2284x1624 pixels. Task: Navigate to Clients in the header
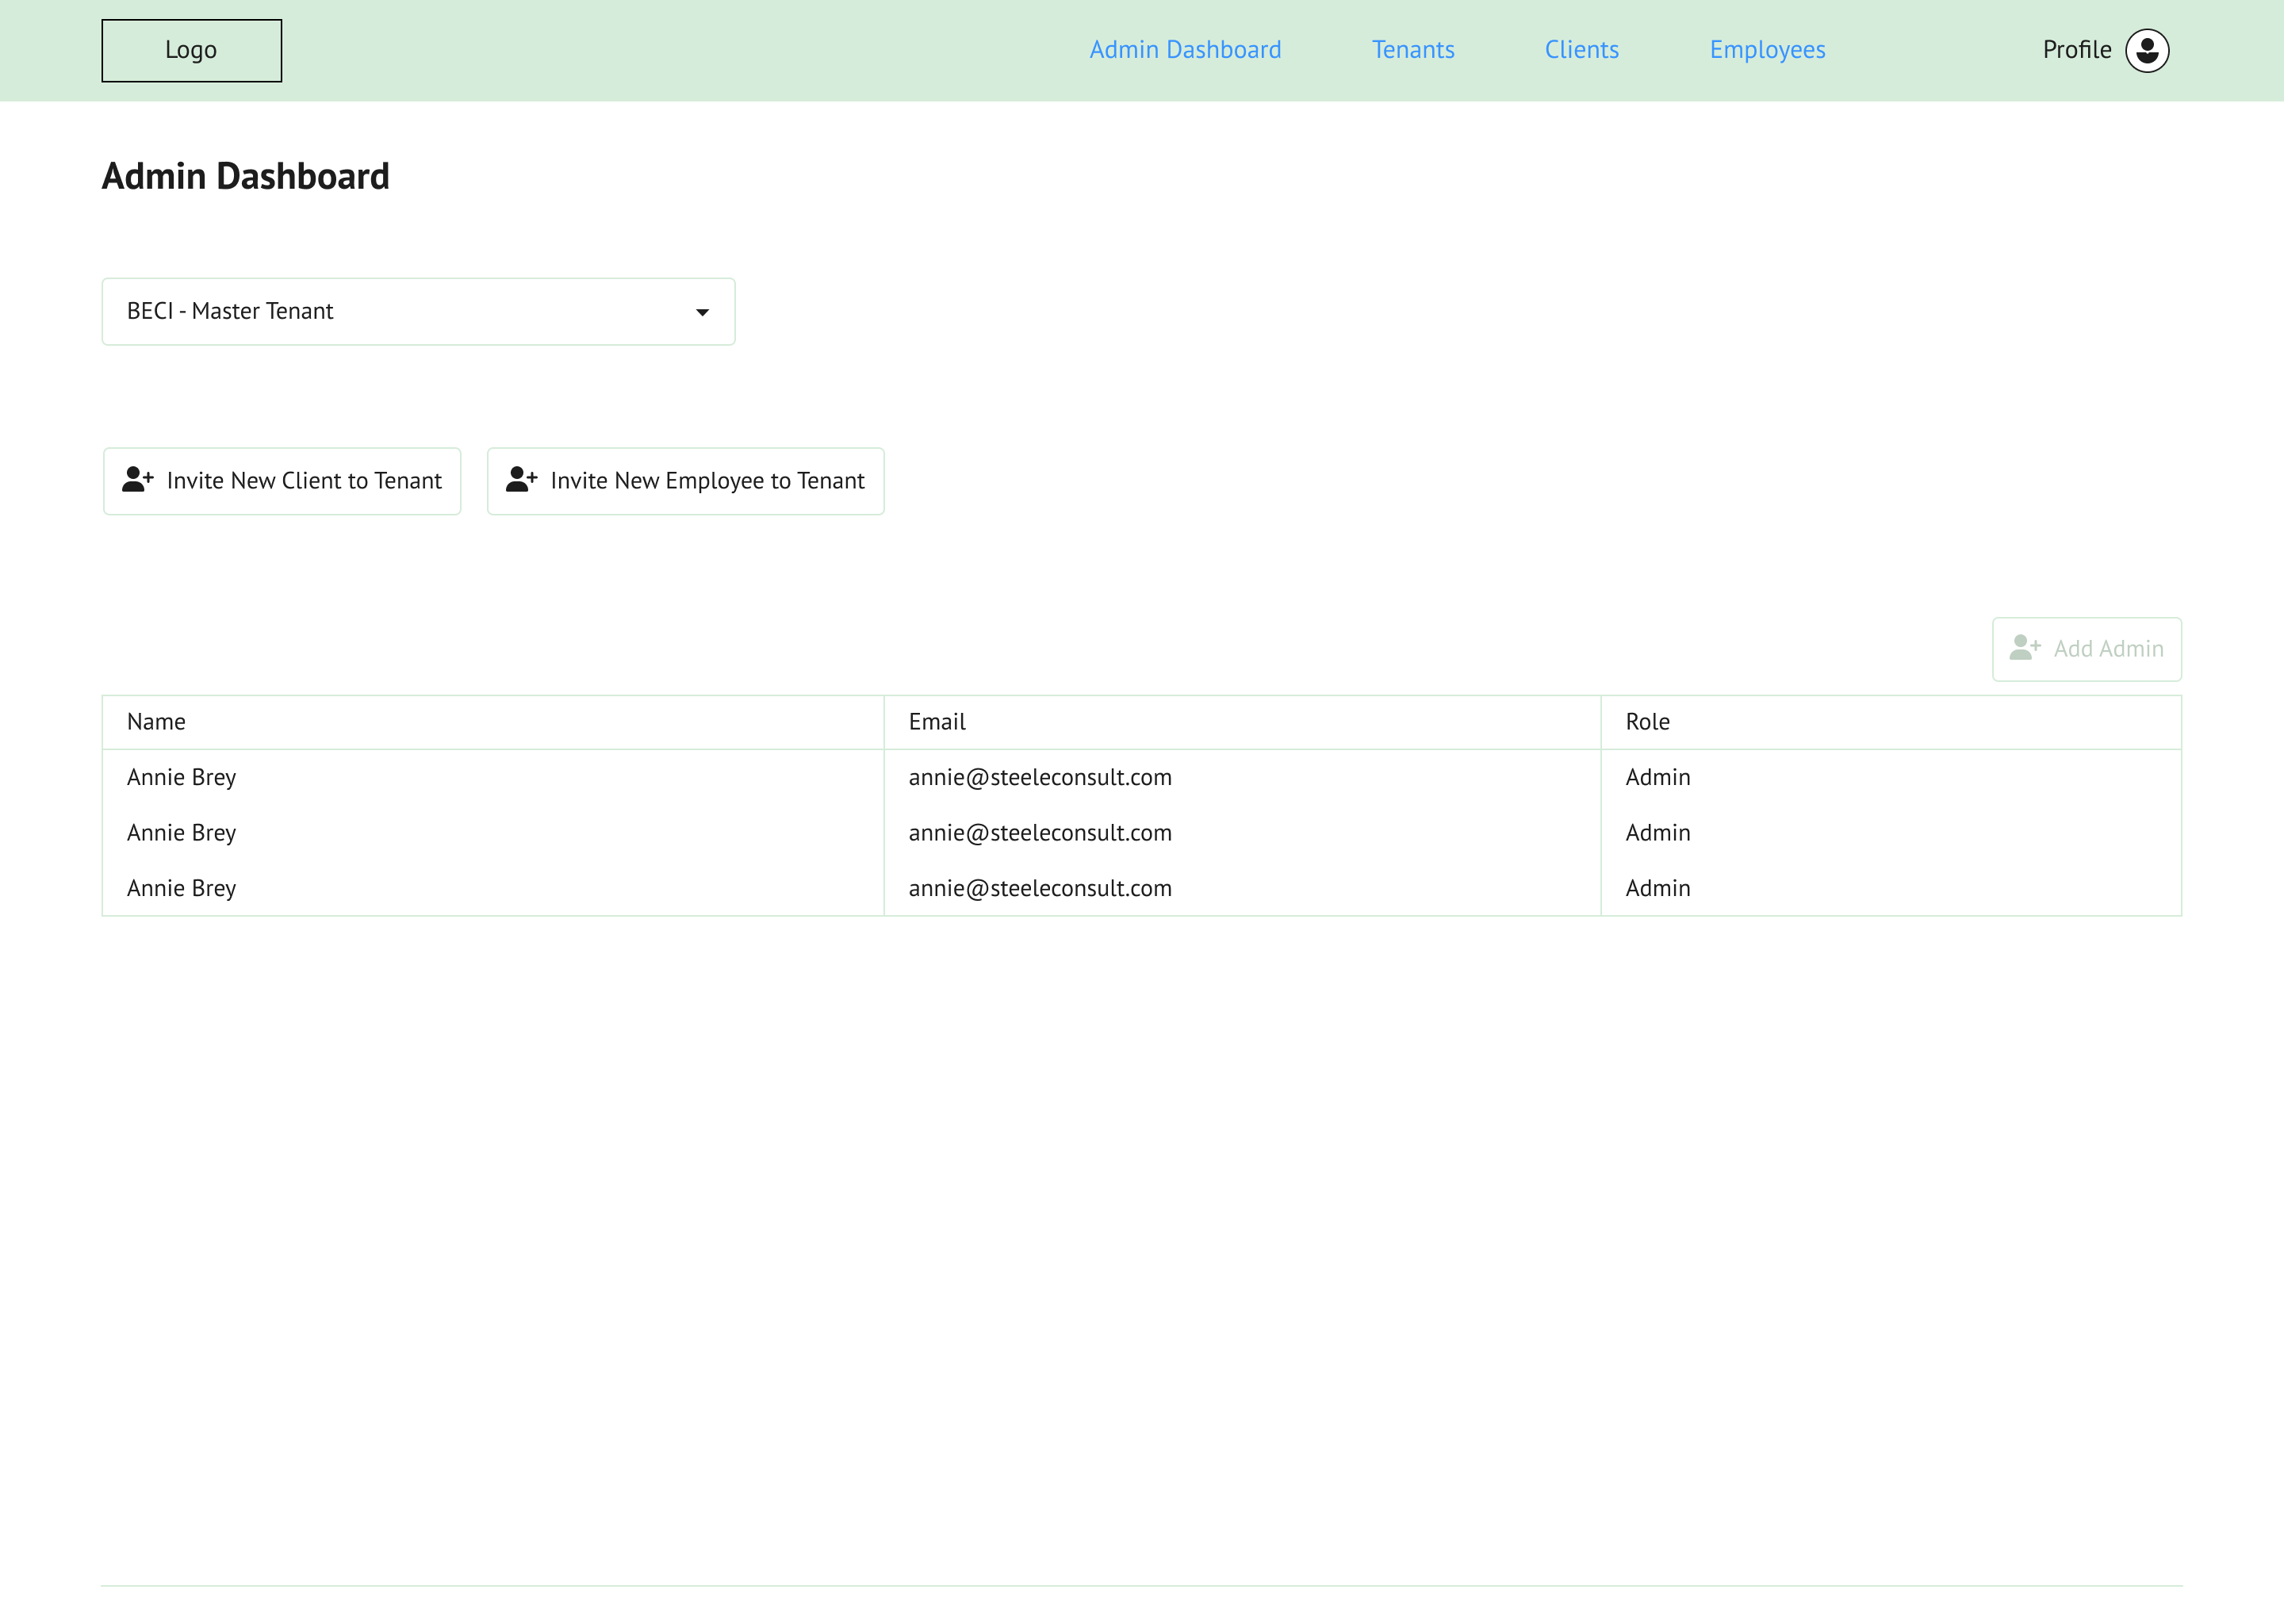(1581, 50)
